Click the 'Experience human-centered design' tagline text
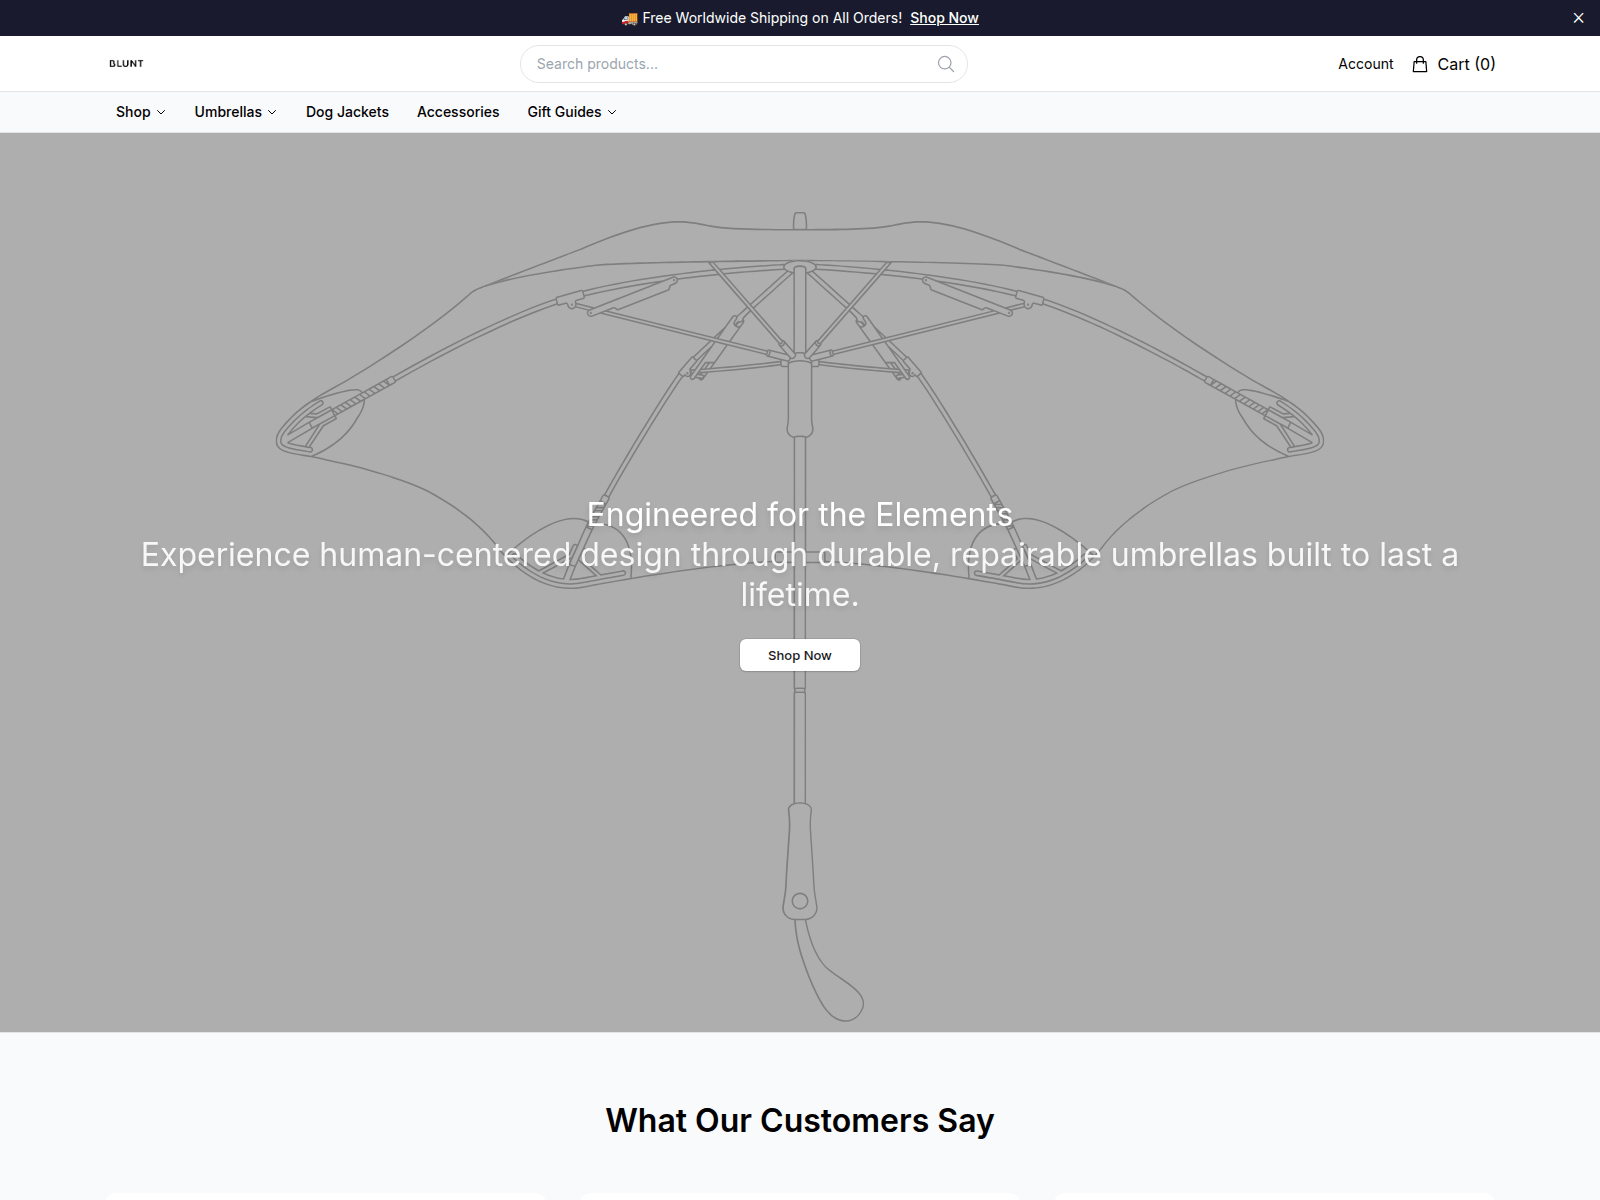The image size is (1600, 1200). tap(800, 574)
